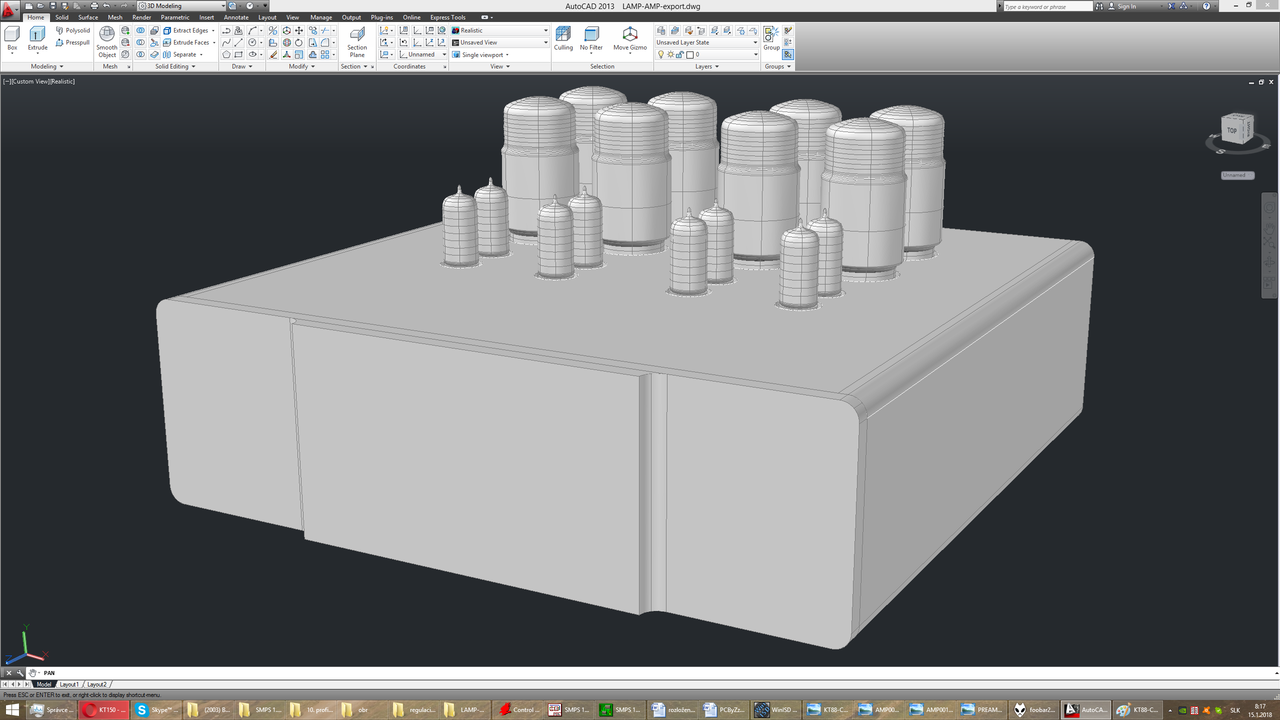
Task: Select the Box solid tool
Action: pos(12,40)
